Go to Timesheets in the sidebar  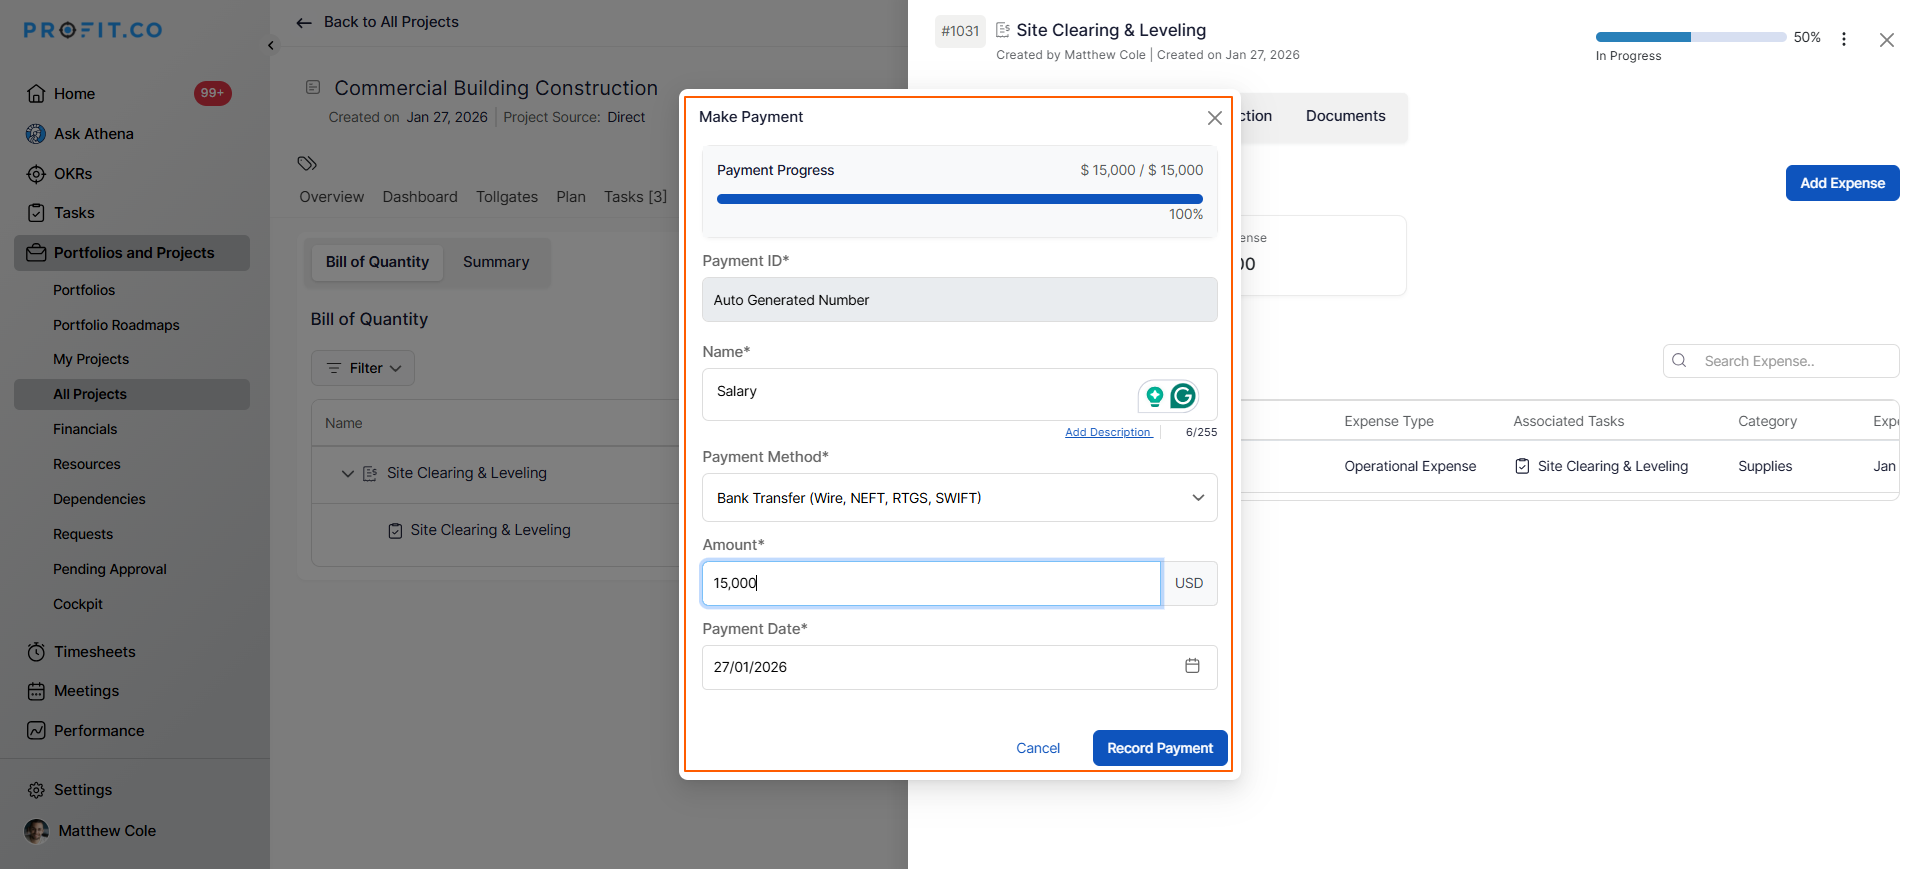click(x=94, y=652)
